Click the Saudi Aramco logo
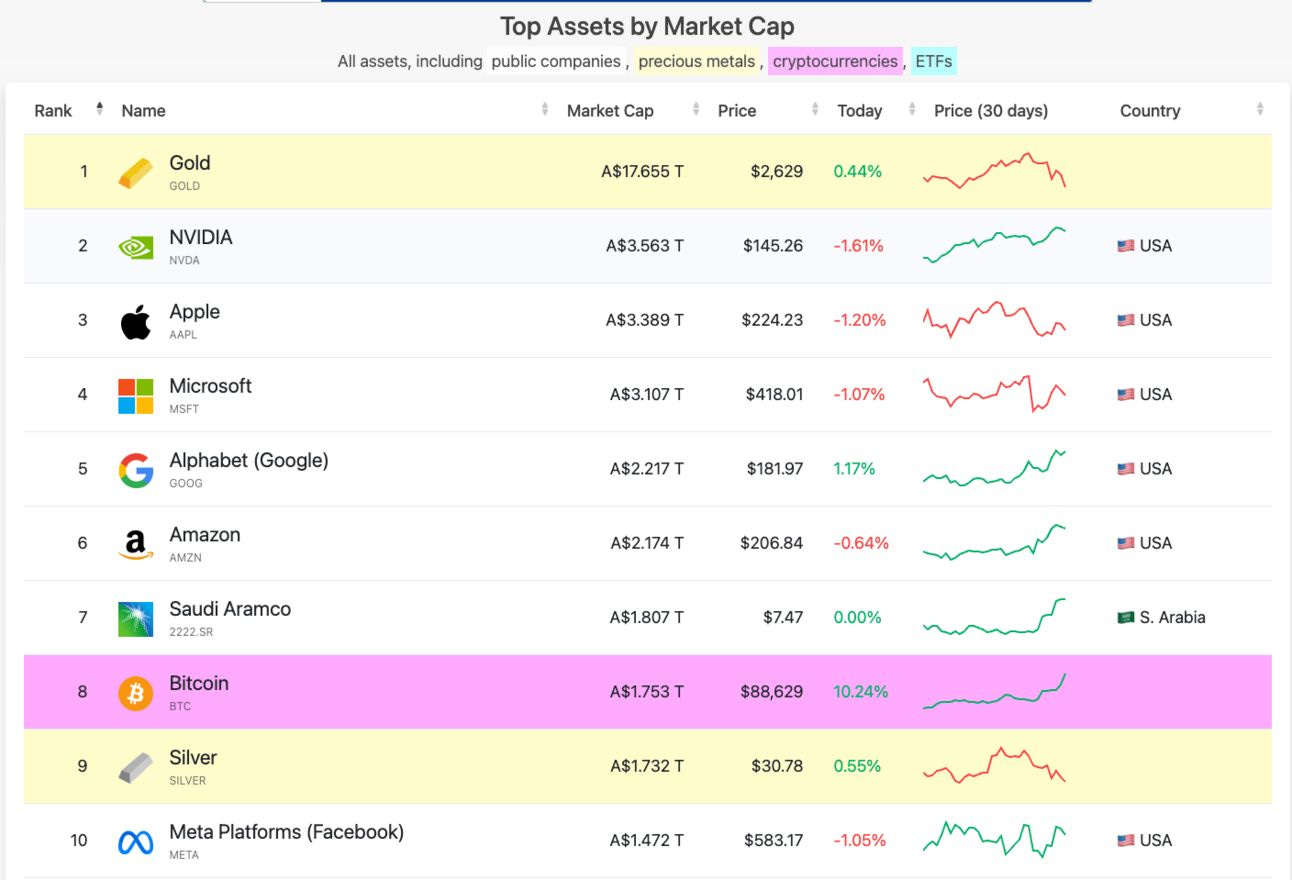This screenshot has height=880, width=1292. click(x=135, y=617)
